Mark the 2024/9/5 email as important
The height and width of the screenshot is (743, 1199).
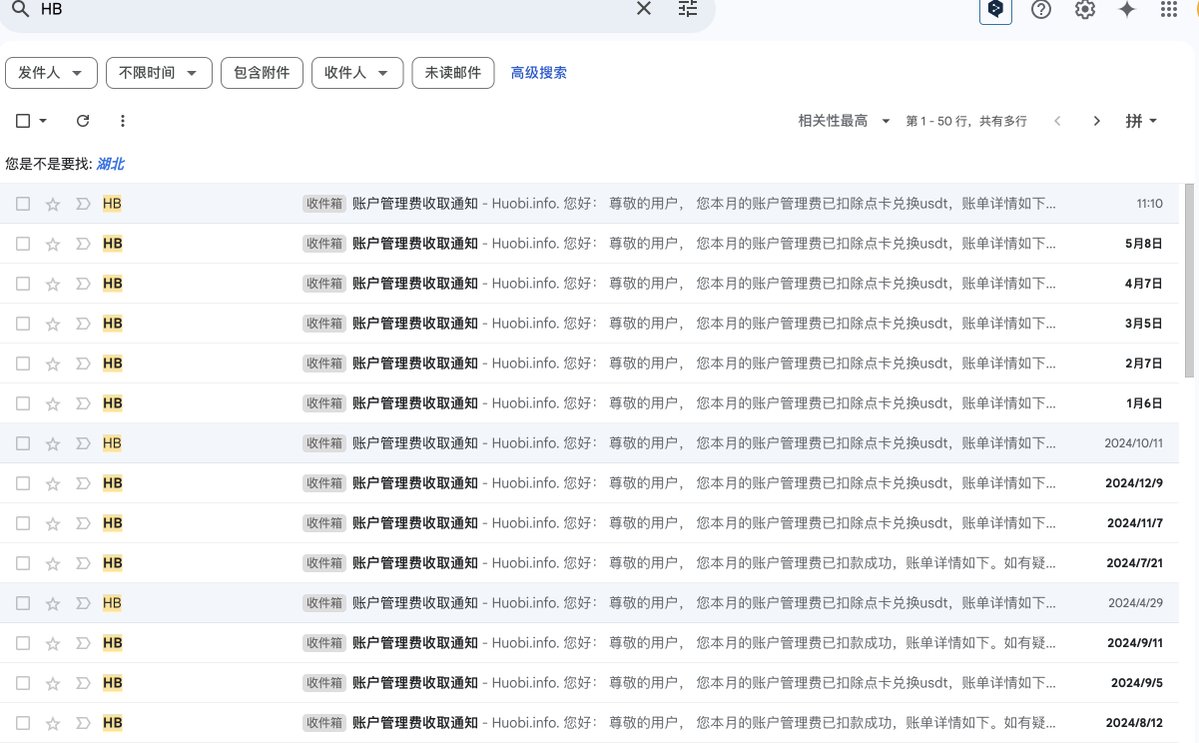(x=83, y=683)
